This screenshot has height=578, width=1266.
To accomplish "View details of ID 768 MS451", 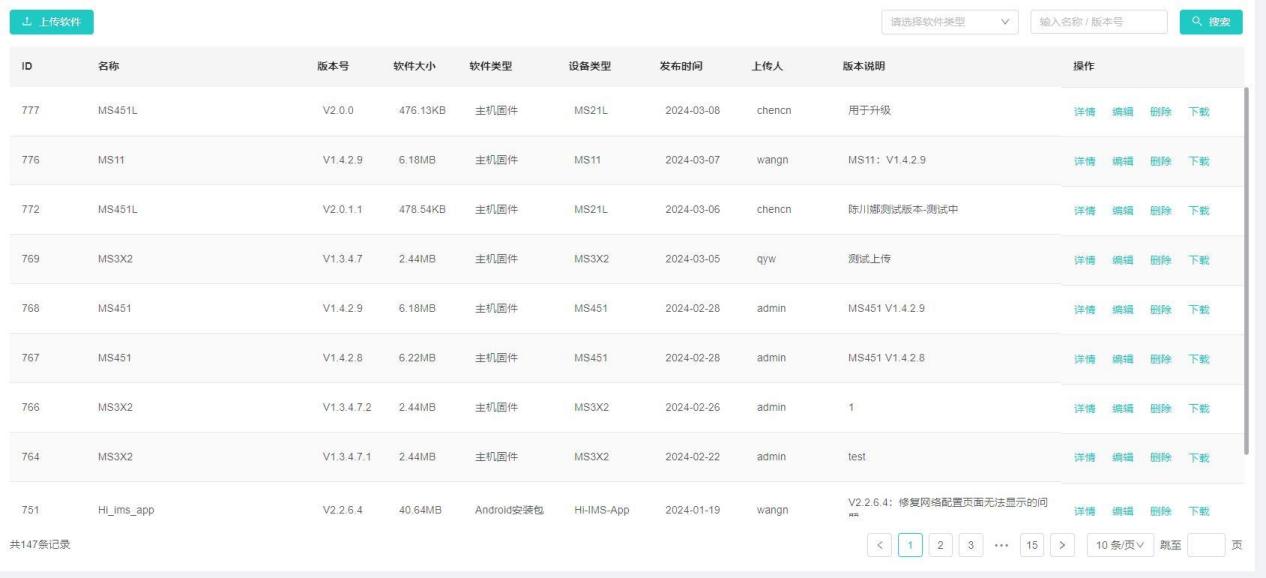I will tap(1084, 310).
